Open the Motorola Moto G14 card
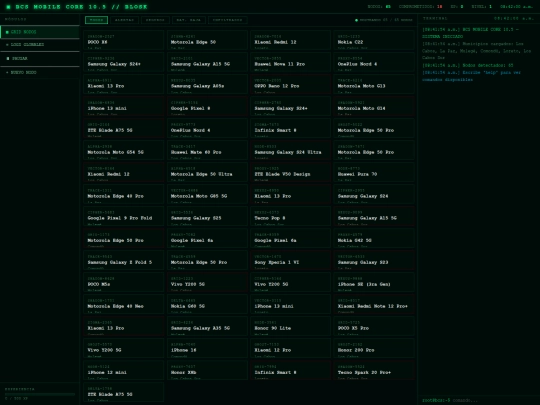This screenshot has height=405, width=540. pos(374,106)
